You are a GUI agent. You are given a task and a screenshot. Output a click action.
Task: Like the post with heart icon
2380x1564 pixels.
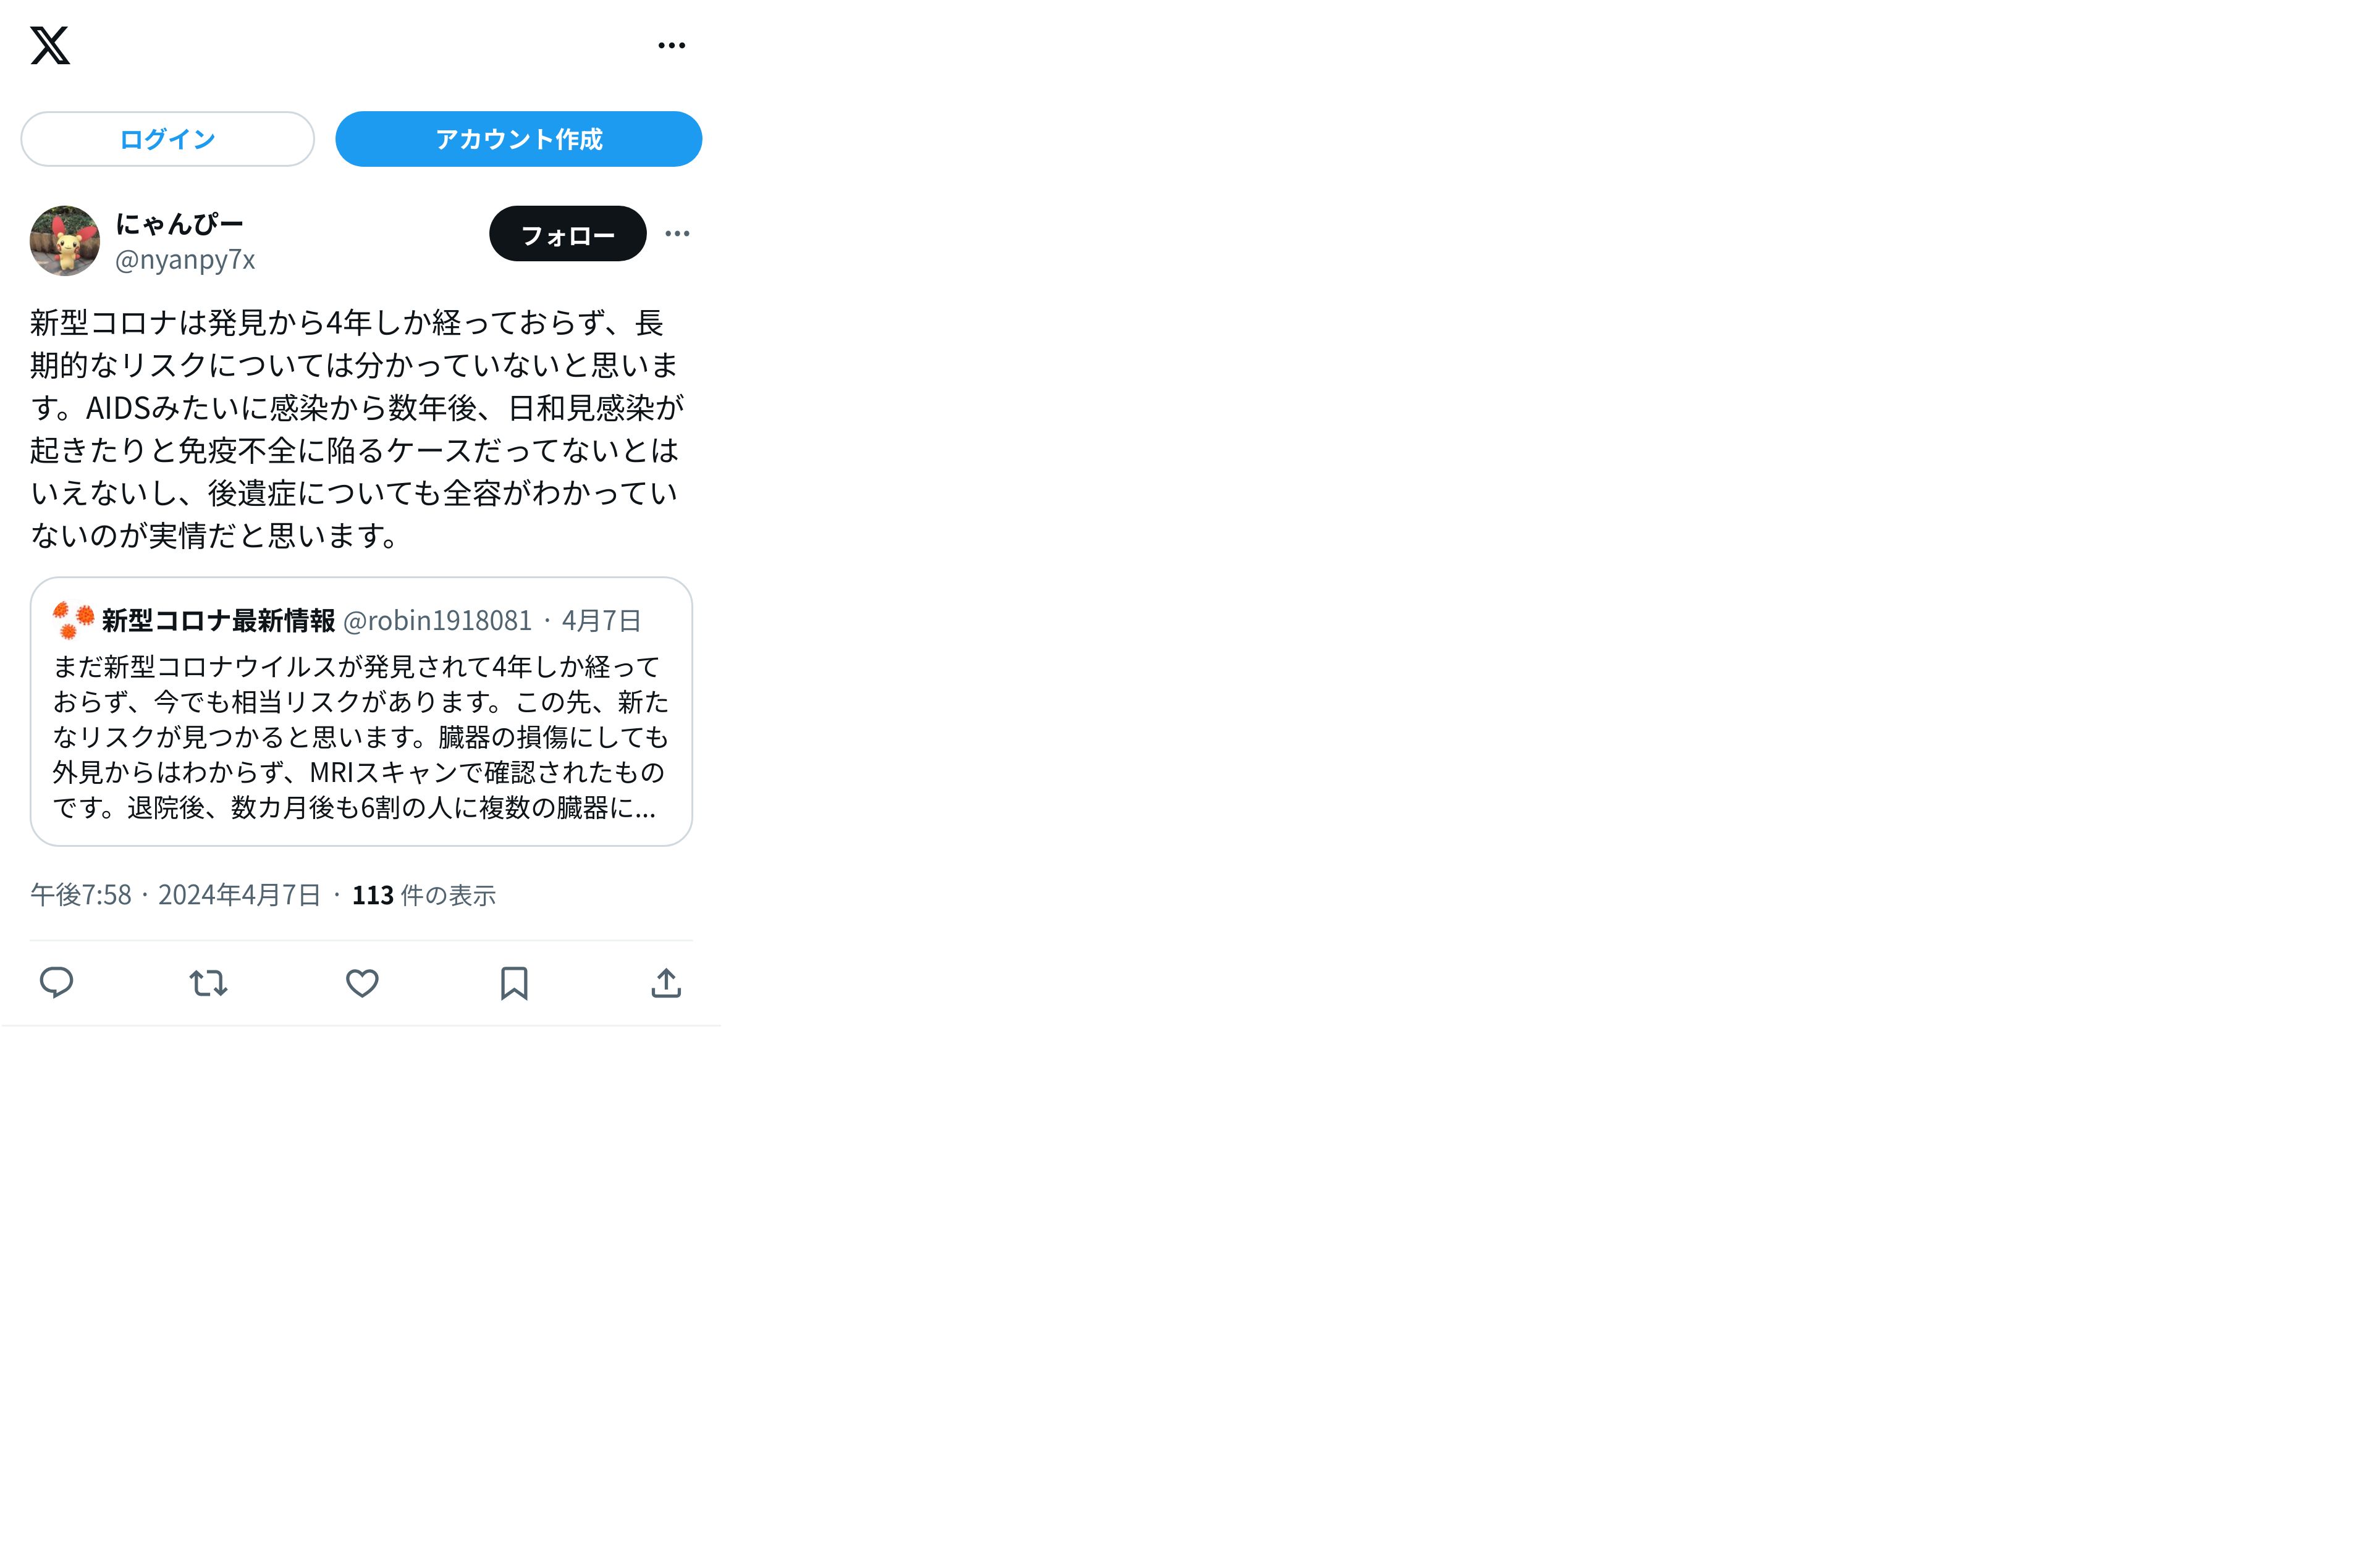click(x=362, y=983)
